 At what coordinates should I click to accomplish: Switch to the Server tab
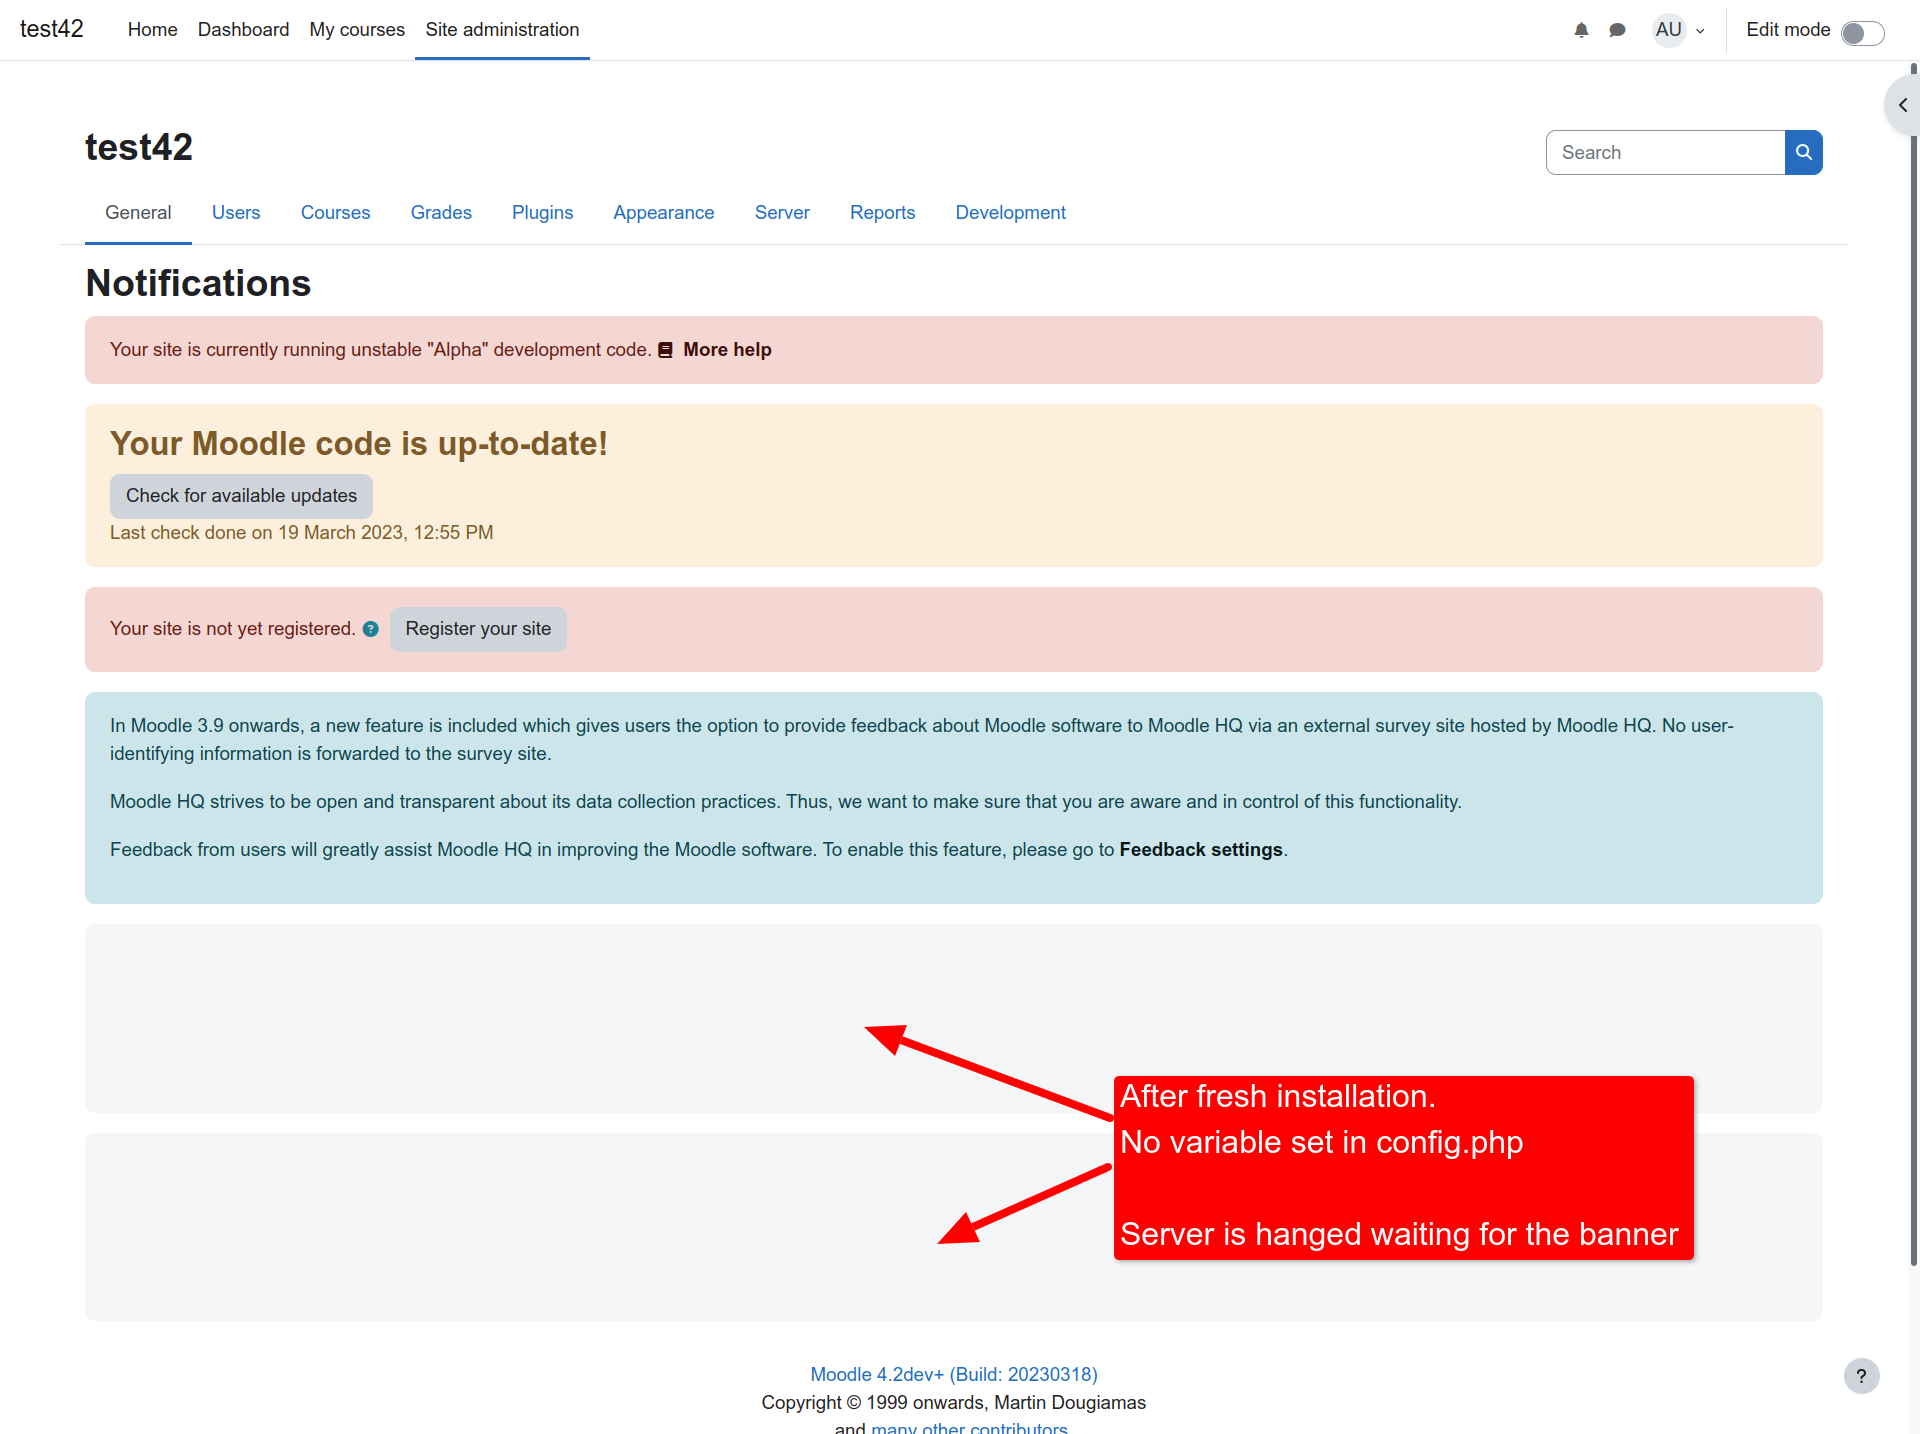tap(782, 213)
